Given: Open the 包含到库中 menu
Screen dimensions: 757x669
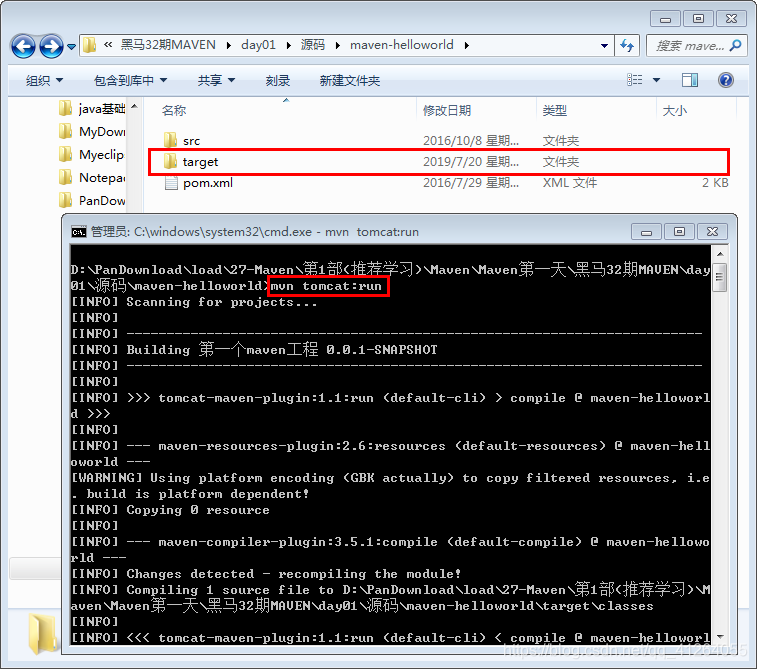Looking at the screenshot, I should point(130,80).
